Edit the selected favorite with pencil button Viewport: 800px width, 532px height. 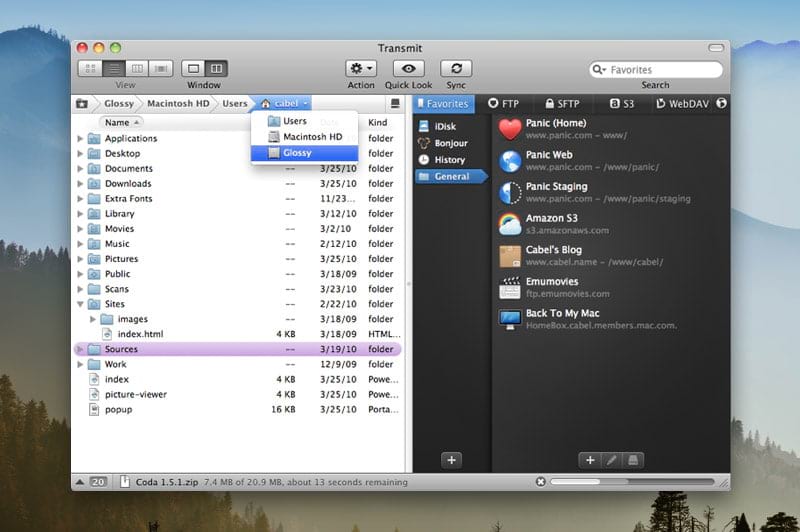pos(611,460)
